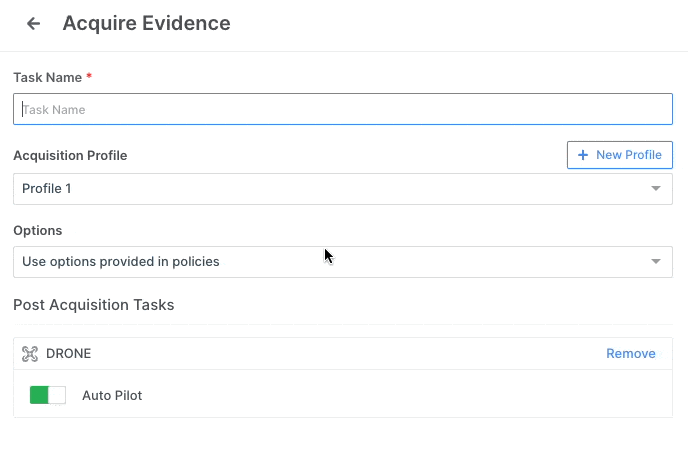
Task: Click the Auto Pilot label text
Action: [x=112, y=395]
